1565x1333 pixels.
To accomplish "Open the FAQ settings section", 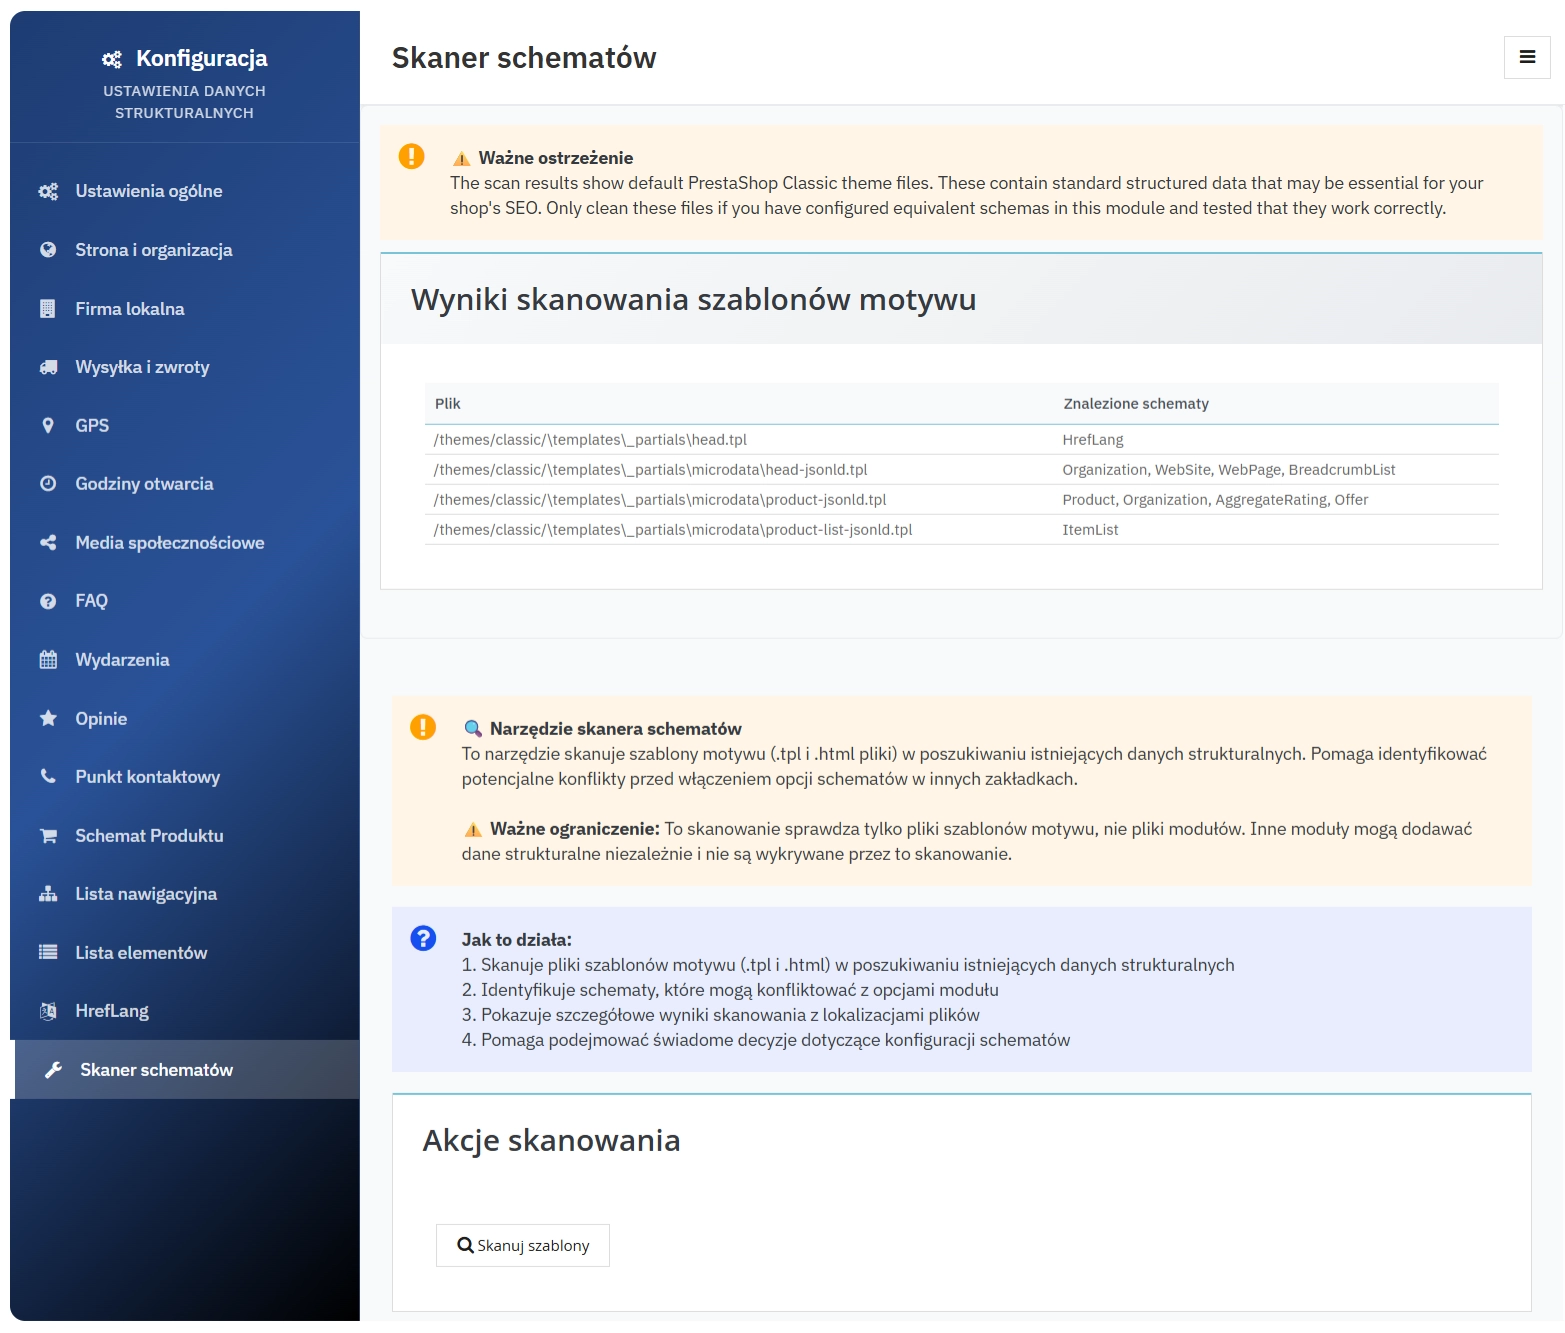I will (91, 601).
